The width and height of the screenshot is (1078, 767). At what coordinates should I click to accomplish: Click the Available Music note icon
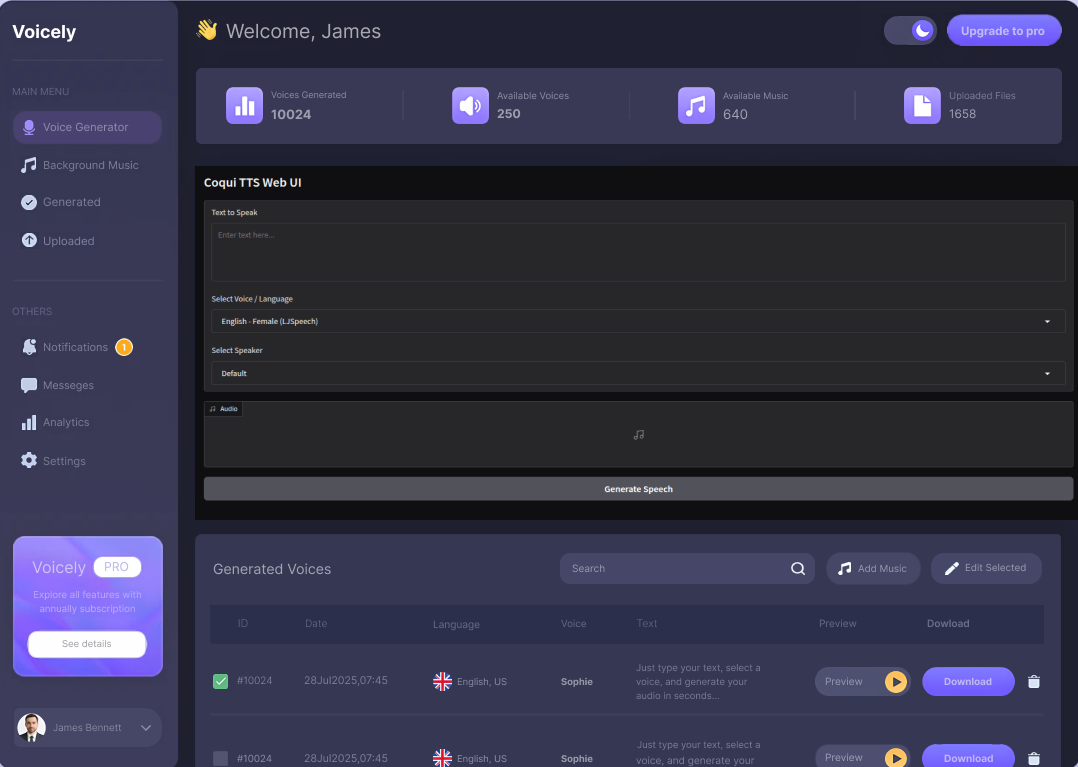[x=696, y=105]
